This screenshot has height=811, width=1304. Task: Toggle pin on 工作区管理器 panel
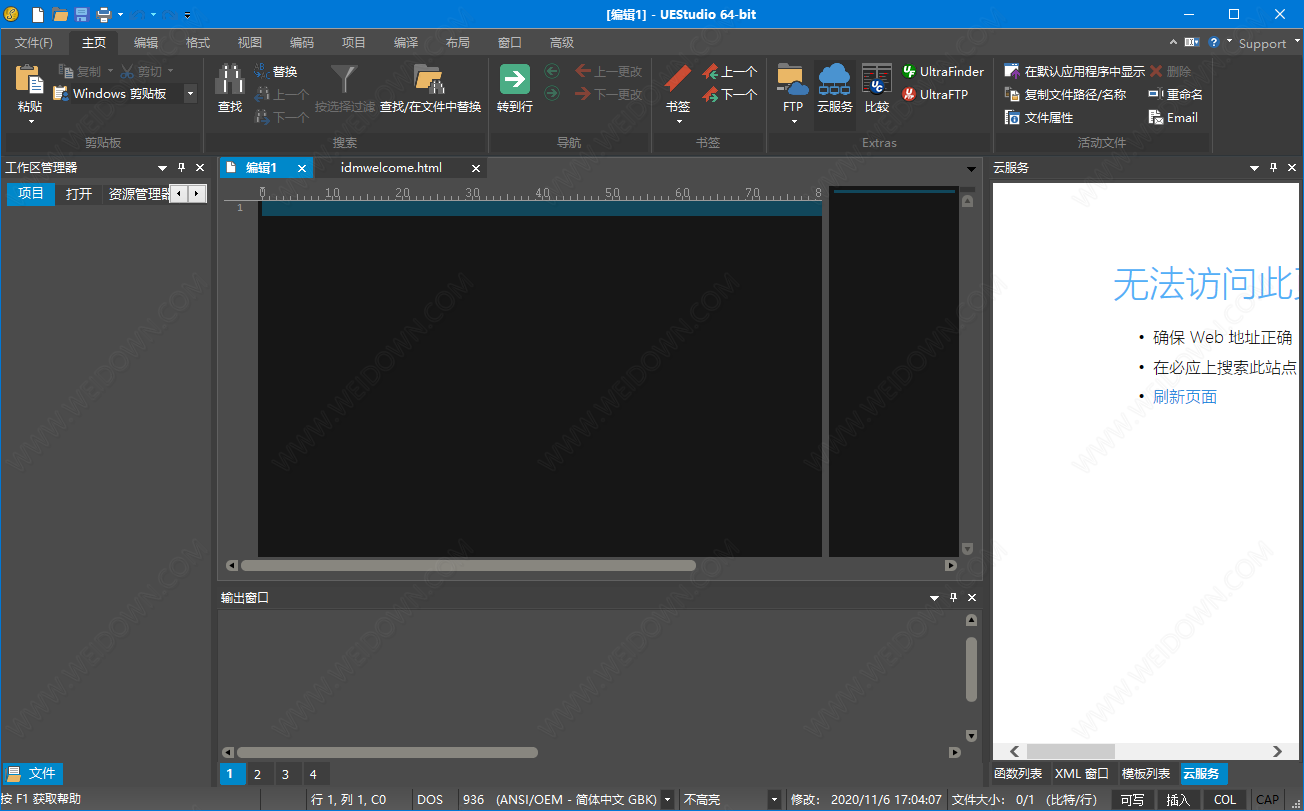(181, 167)
